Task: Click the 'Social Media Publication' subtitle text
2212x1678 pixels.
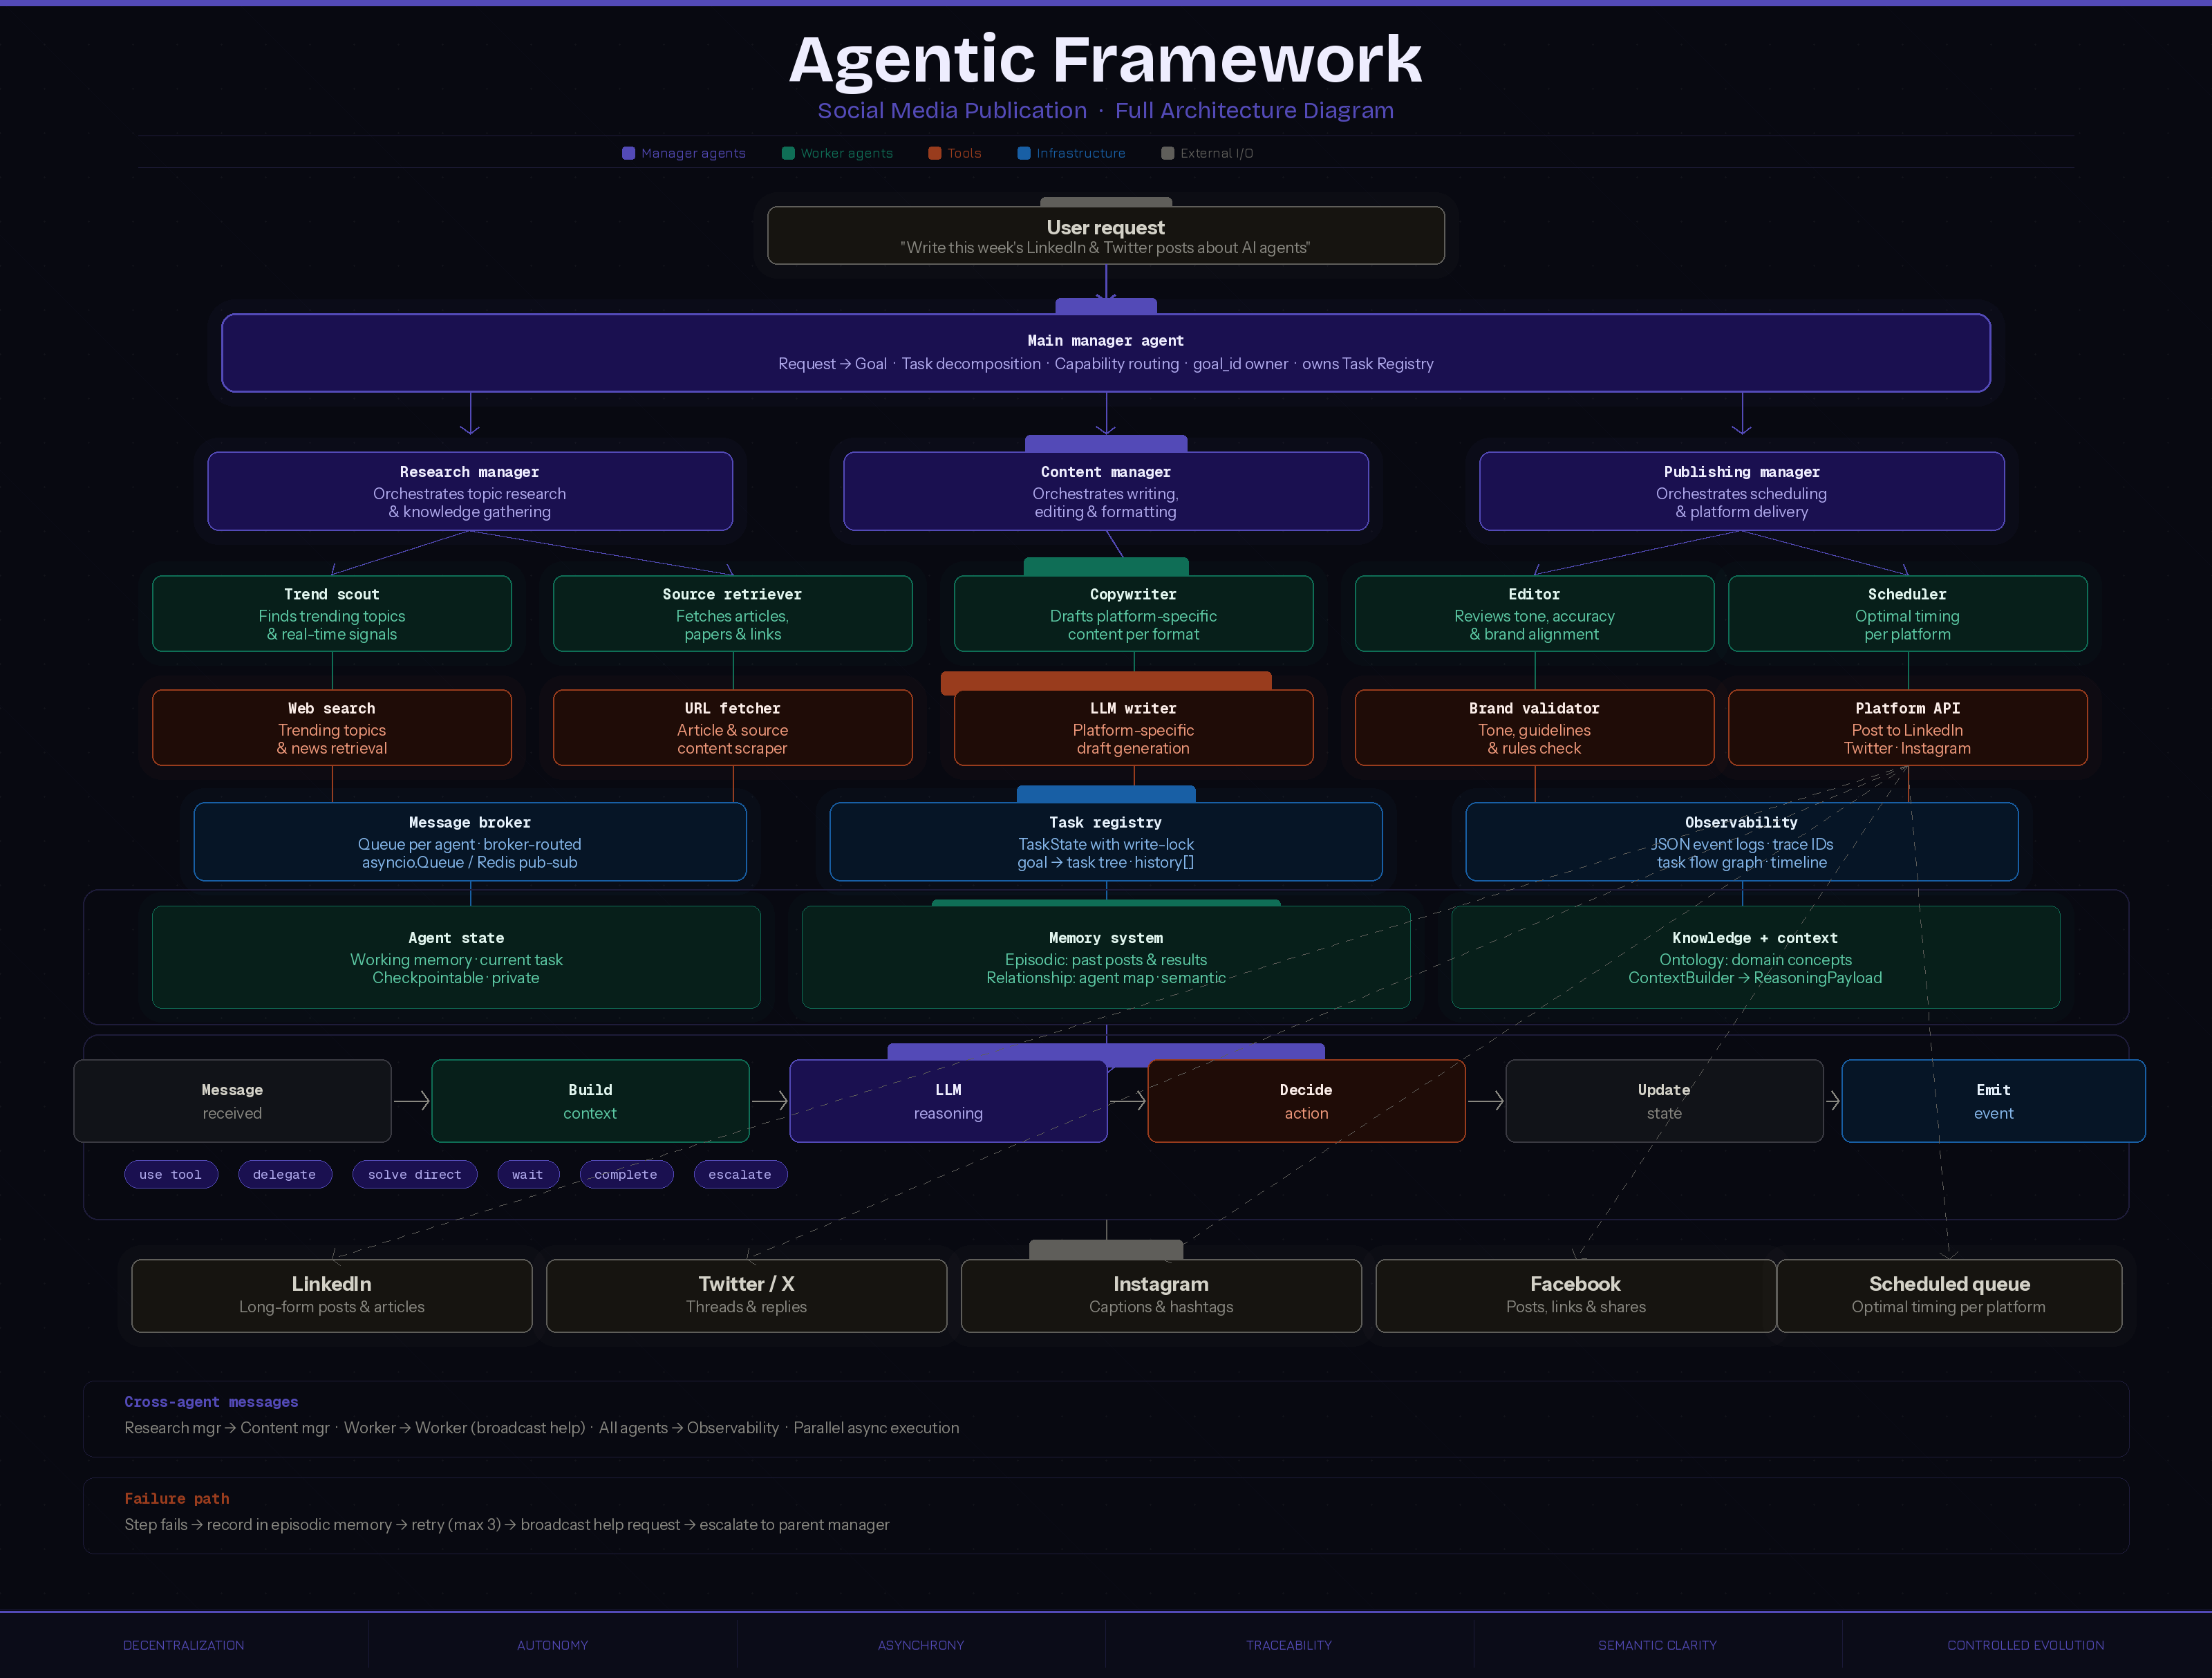Action: click(952, 111)
